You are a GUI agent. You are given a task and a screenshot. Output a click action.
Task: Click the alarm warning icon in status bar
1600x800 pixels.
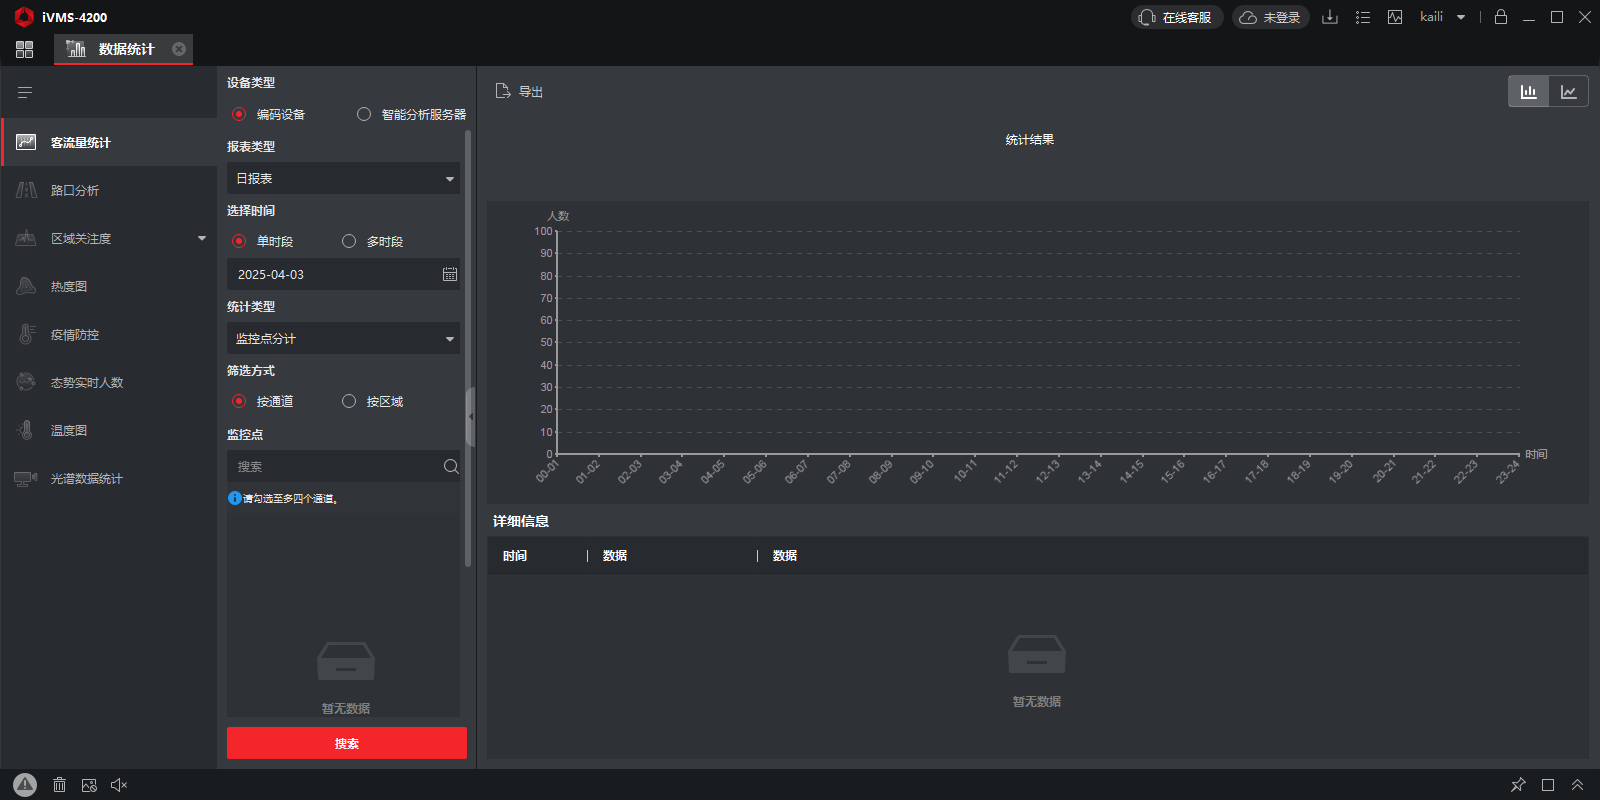25,785
